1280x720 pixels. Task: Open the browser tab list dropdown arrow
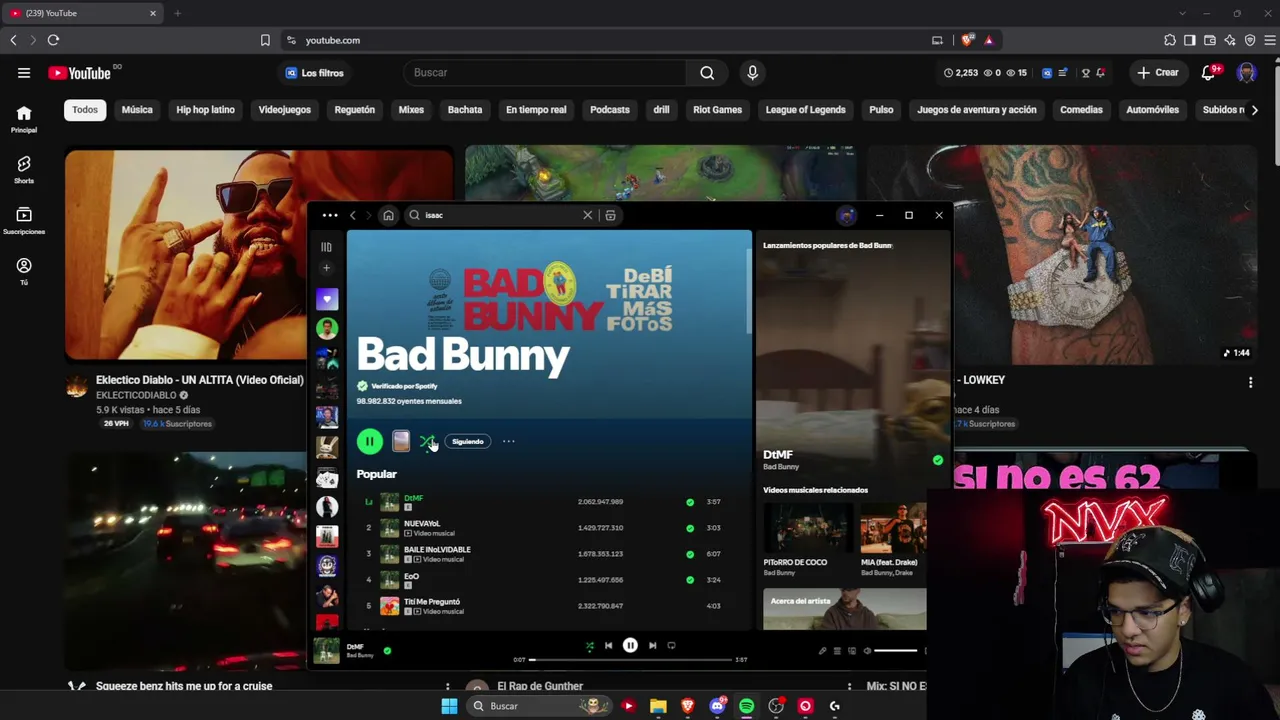pos(1183,13)
